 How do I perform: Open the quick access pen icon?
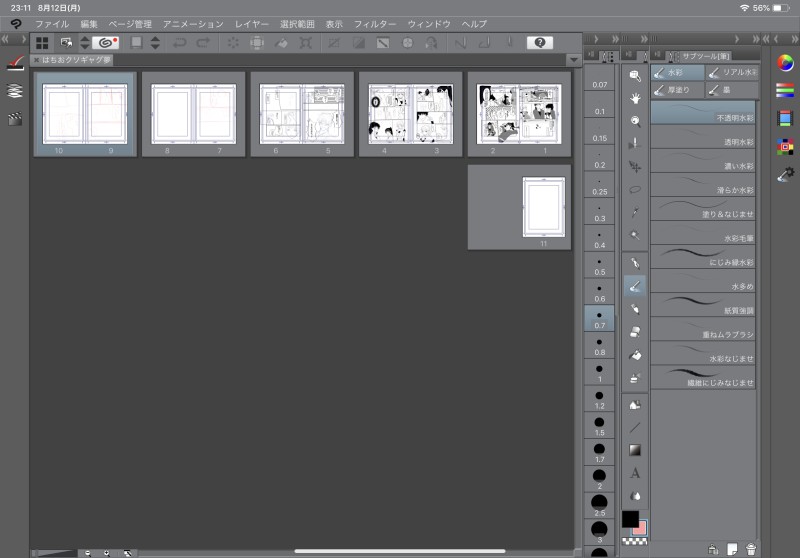click(x=15, y=63)
